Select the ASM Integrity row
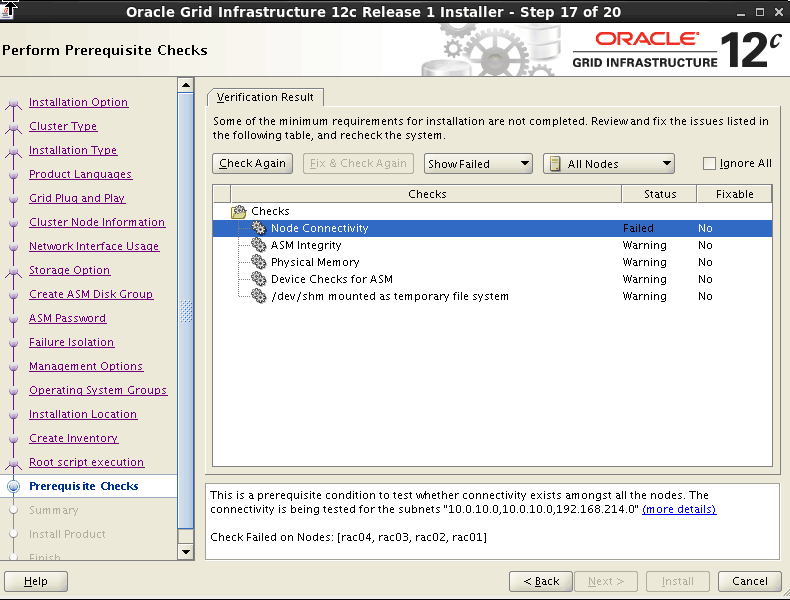Viewport: 790px width, 600px height. pos(492,245)
